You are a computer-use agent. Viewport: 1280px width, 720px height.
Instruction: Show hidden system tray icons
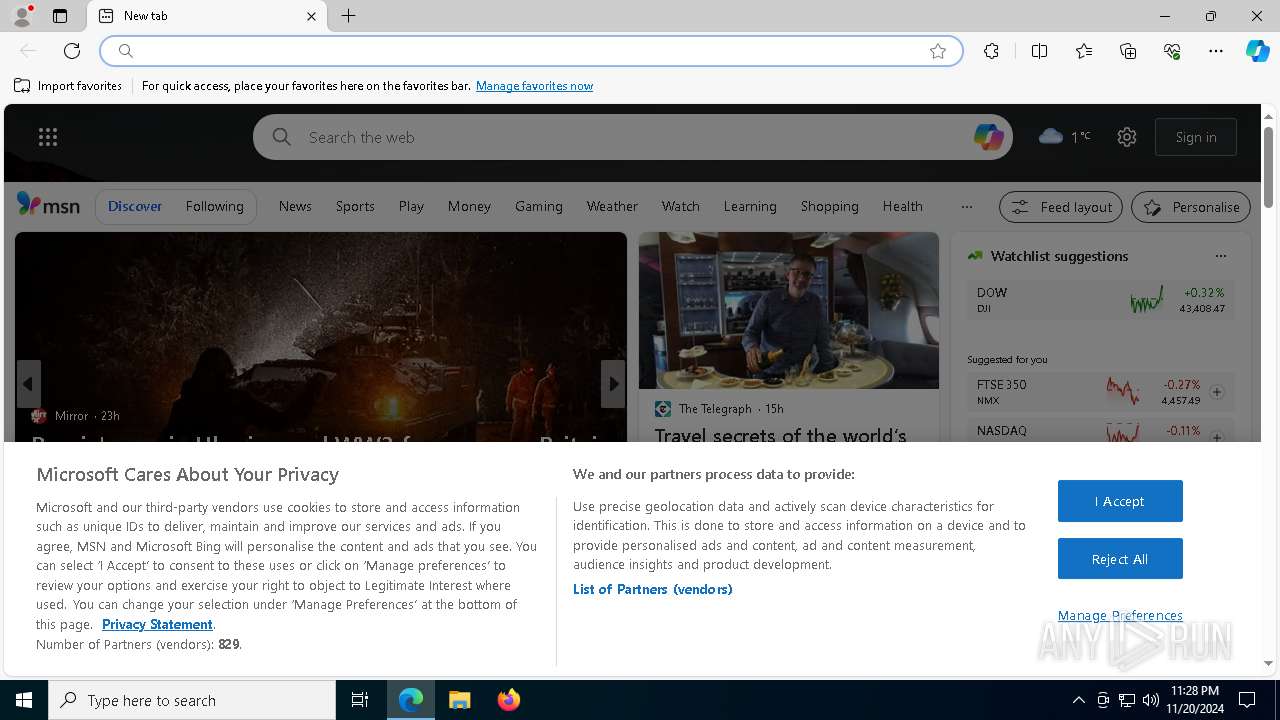pos(1078,700)
